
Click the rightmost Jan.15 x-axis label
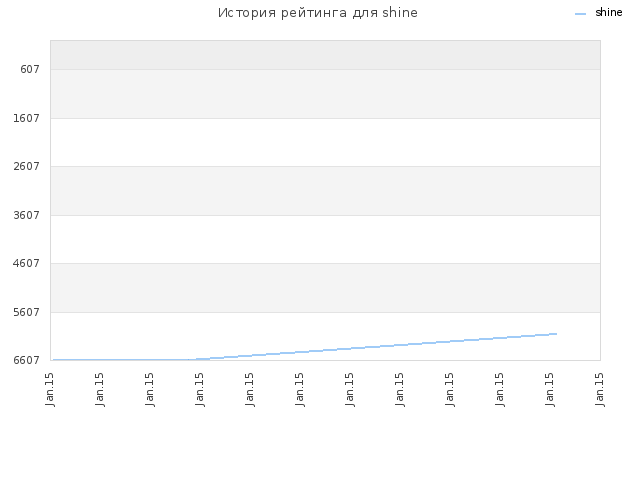tap(600, 389)
